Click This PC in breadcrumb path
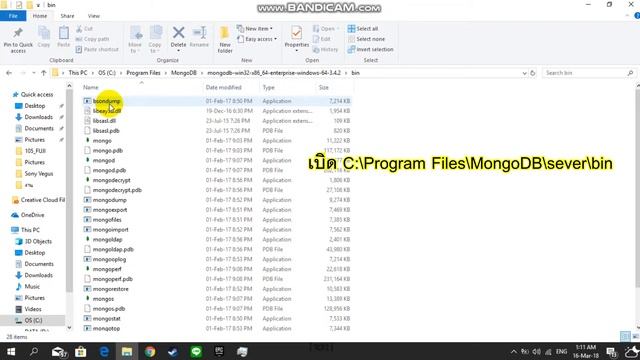Image resolution: width=640 pixels, height=360 pixels. click(78, 73)
